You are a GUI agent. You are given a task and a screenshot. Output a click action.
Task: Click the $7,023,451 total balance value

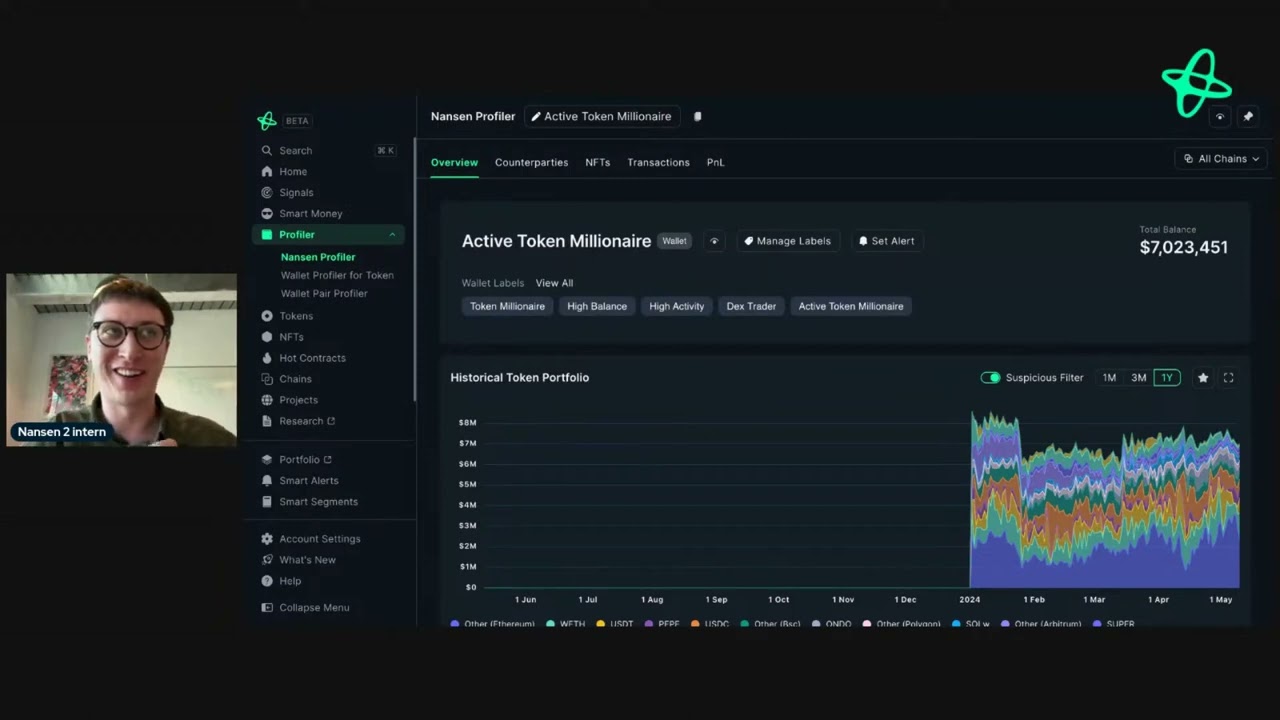click(1184, 247)
